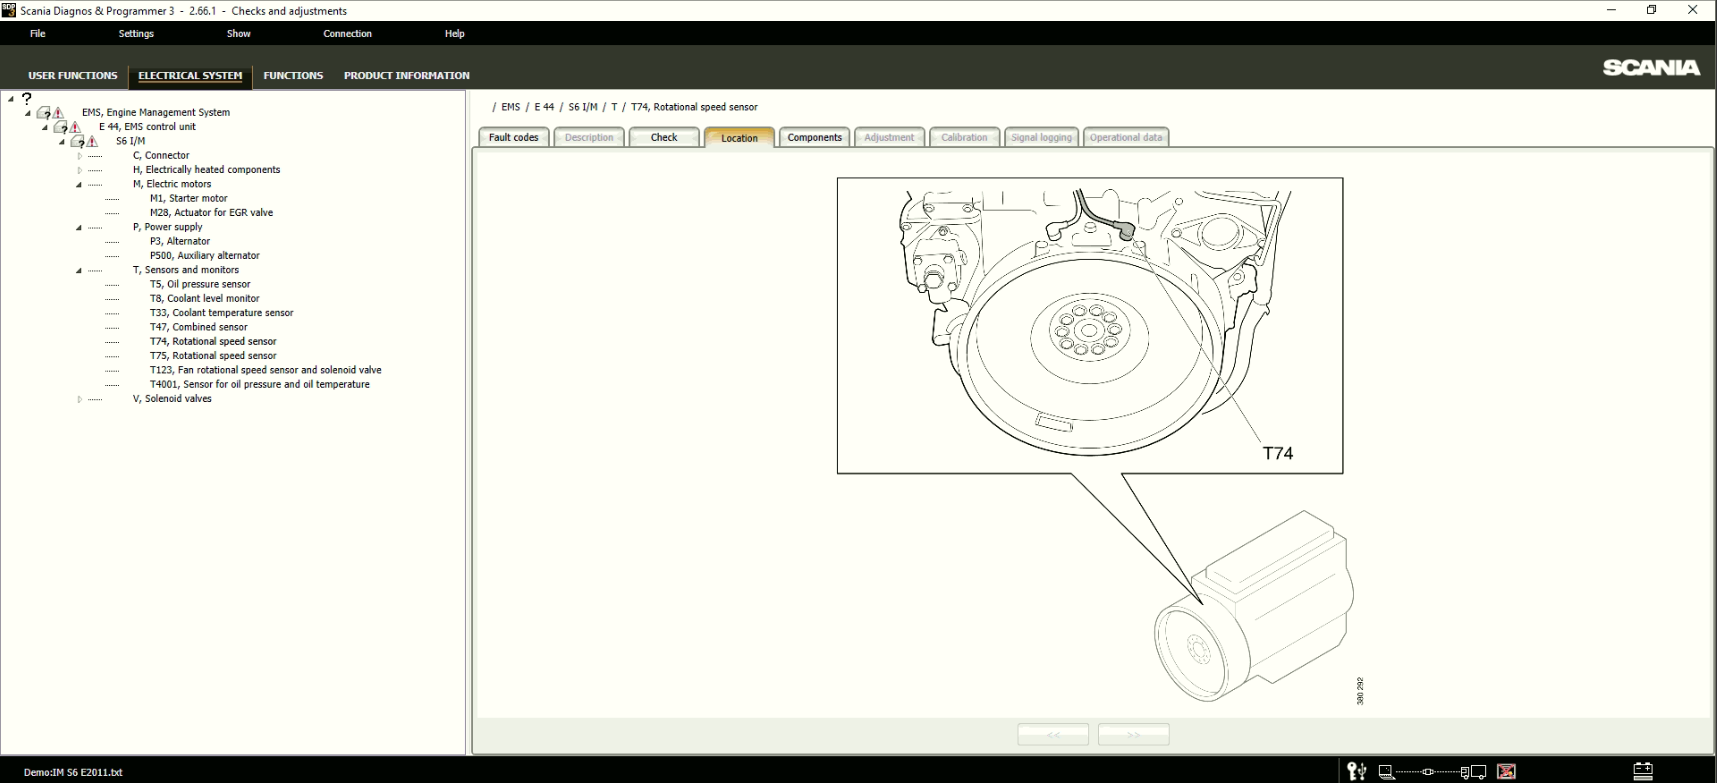
Task: Open the Check tab
Action: [664, 137]
